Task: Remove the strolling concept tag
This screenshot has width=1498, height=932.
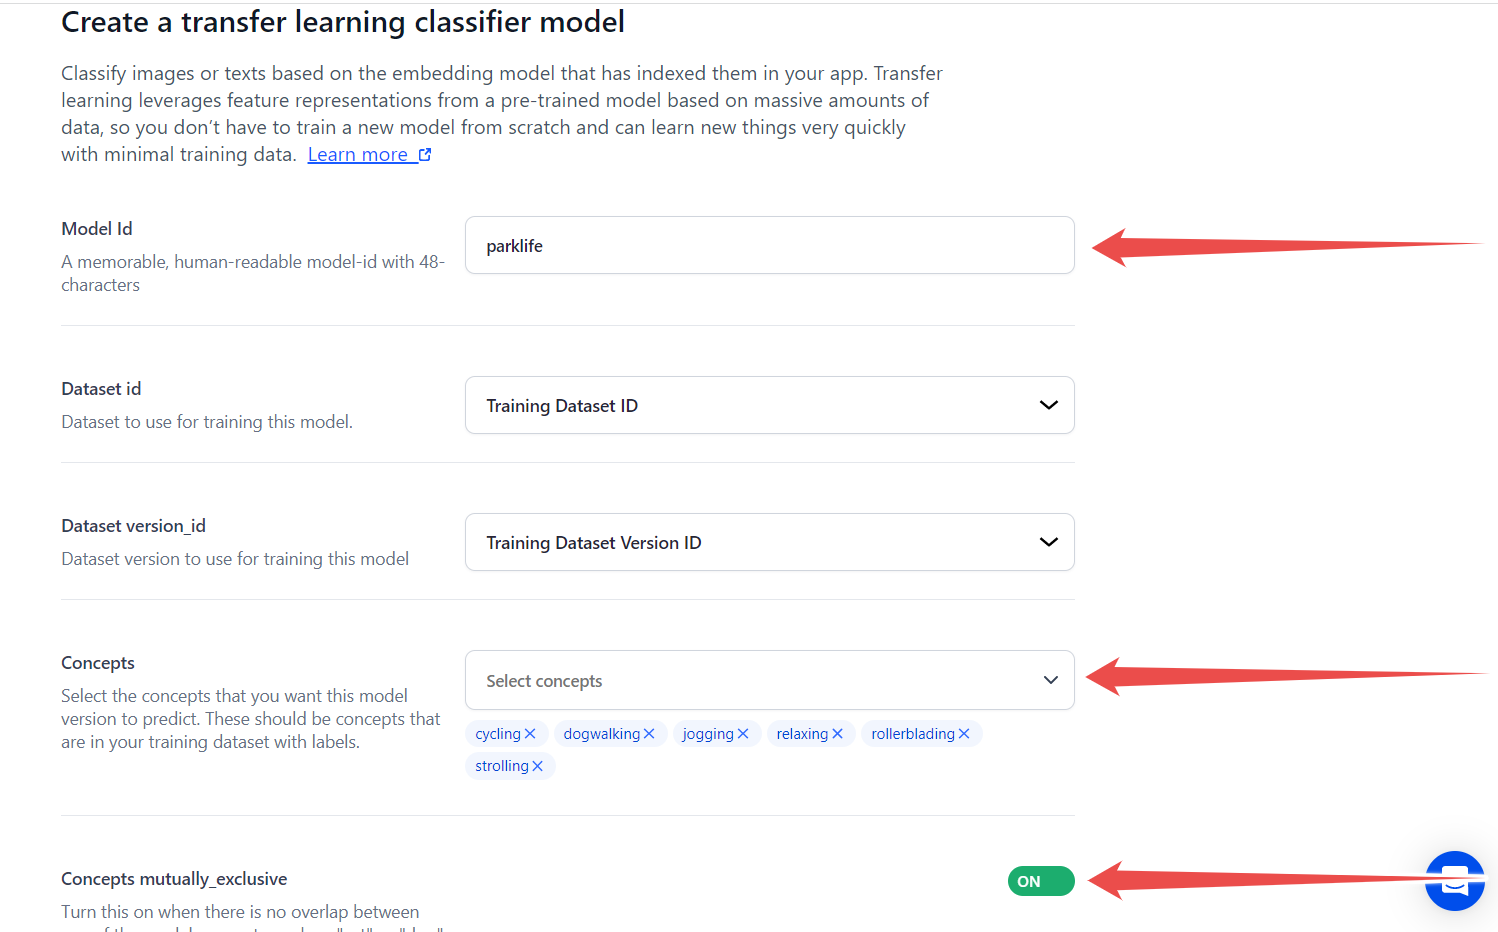Action: [x=538, y=766]
